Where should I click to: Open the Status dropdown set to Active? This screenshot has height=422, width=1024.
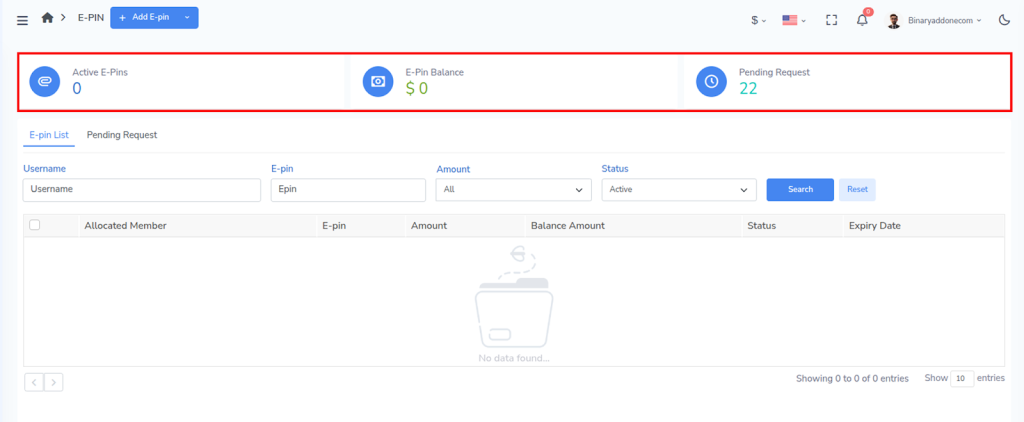(678, 189)
